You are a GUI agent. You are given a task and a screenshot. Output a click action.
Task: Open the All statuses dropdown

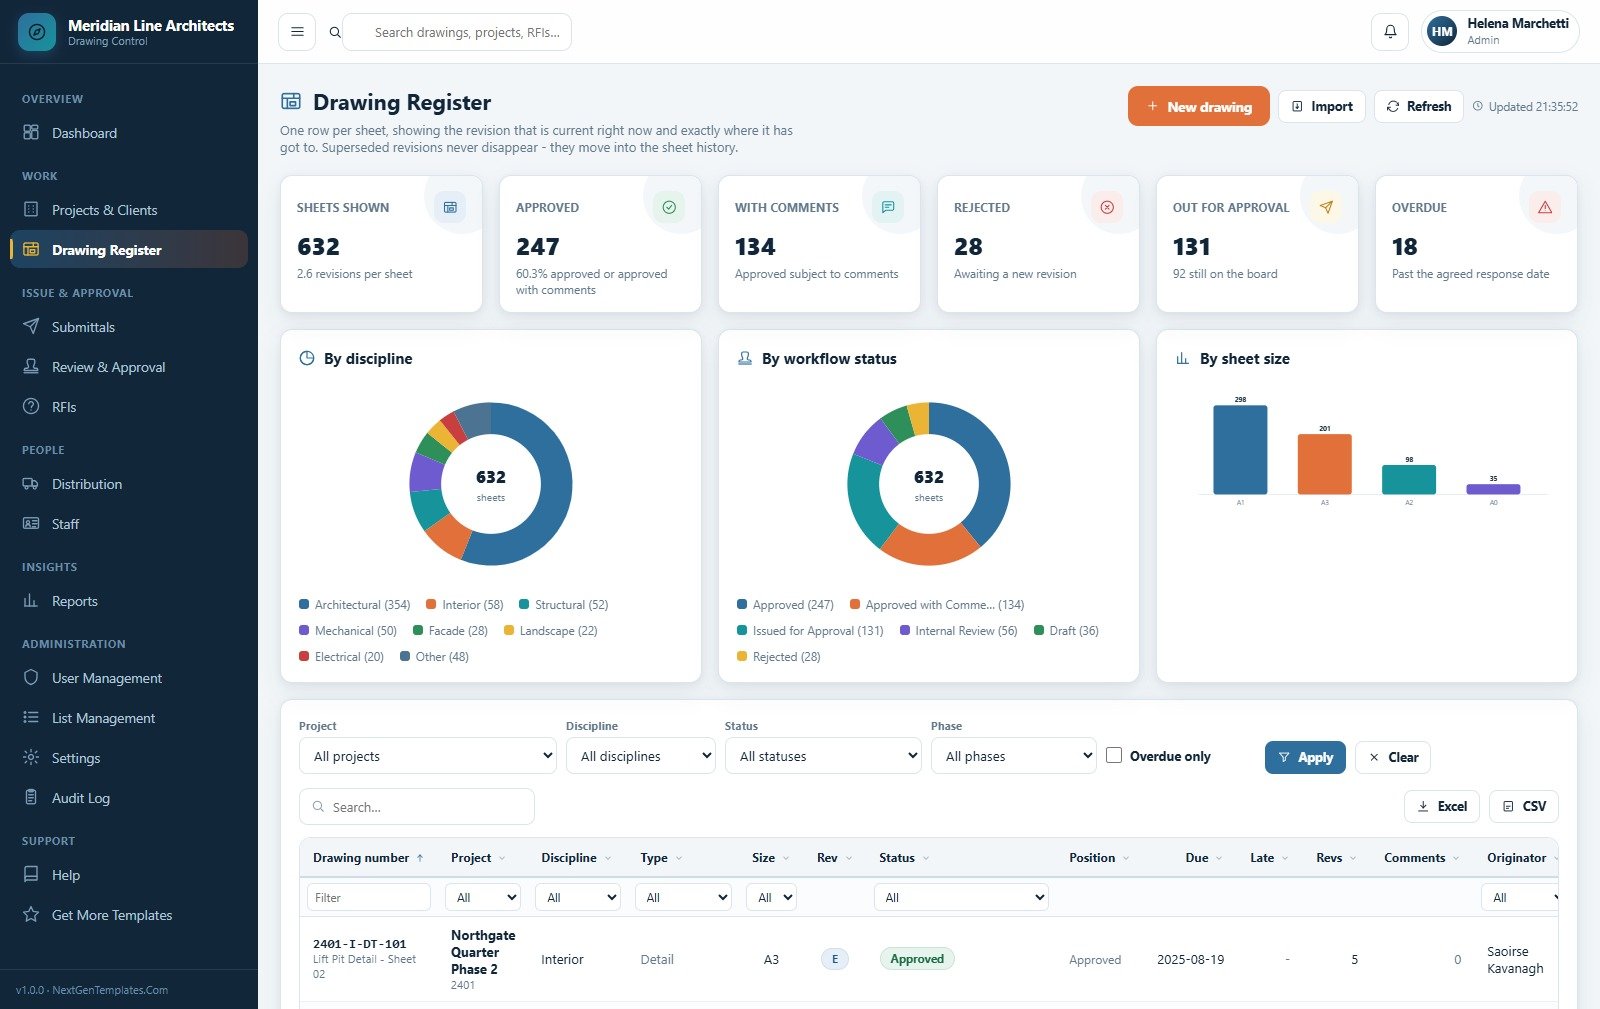pyautogui.click(x=823, y=756)
